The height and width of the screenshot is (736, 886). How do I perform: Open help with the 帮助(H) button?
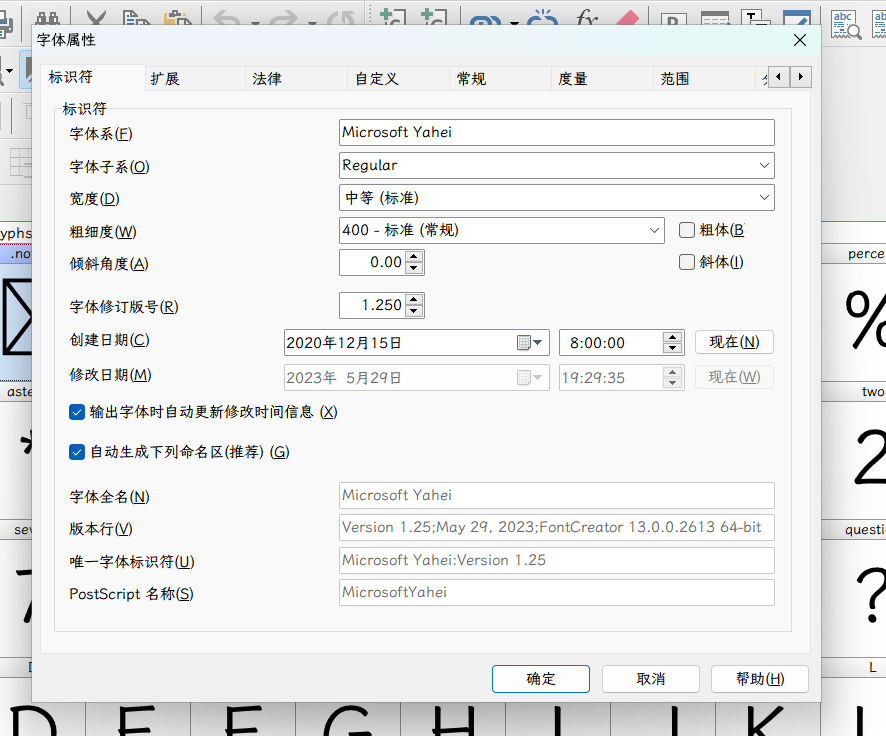coord(759,678)
